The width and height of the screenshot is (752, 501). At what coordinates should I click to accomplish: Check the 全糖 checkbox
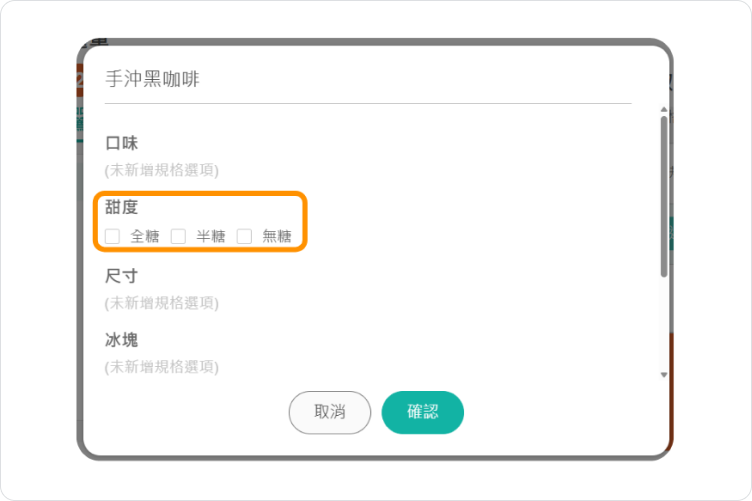pos(112,236)
